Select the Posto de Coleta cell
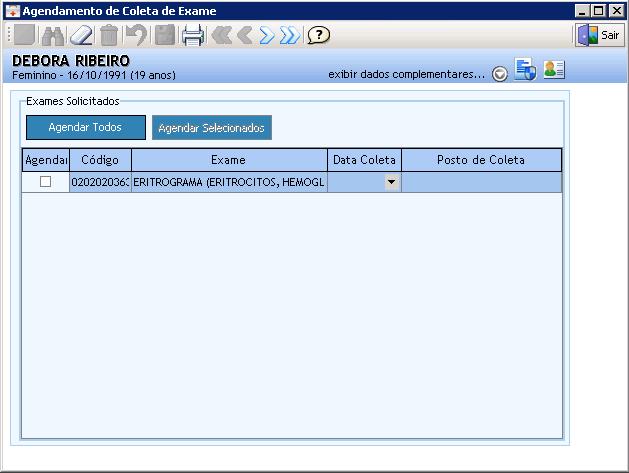 click(x=481, y=182)
